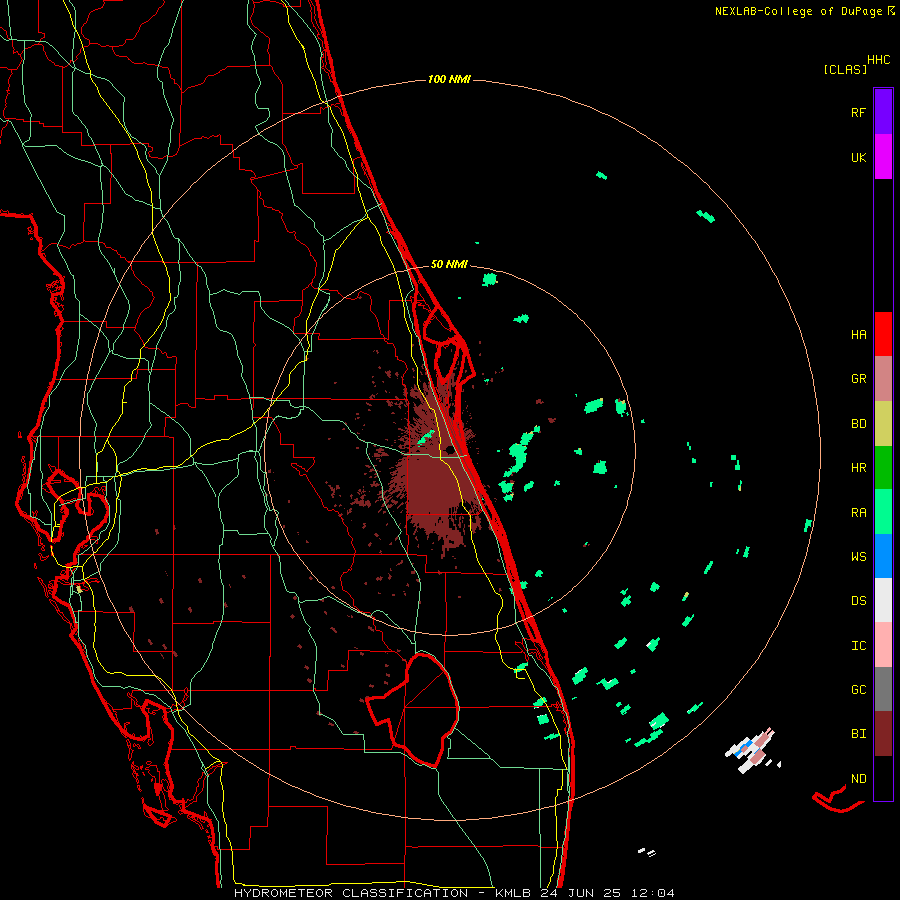Viewport: 900px width, 900px height.
Task: Click the brown BI legend color swatch
Action: pyautogui.click(x=883, y=734)
